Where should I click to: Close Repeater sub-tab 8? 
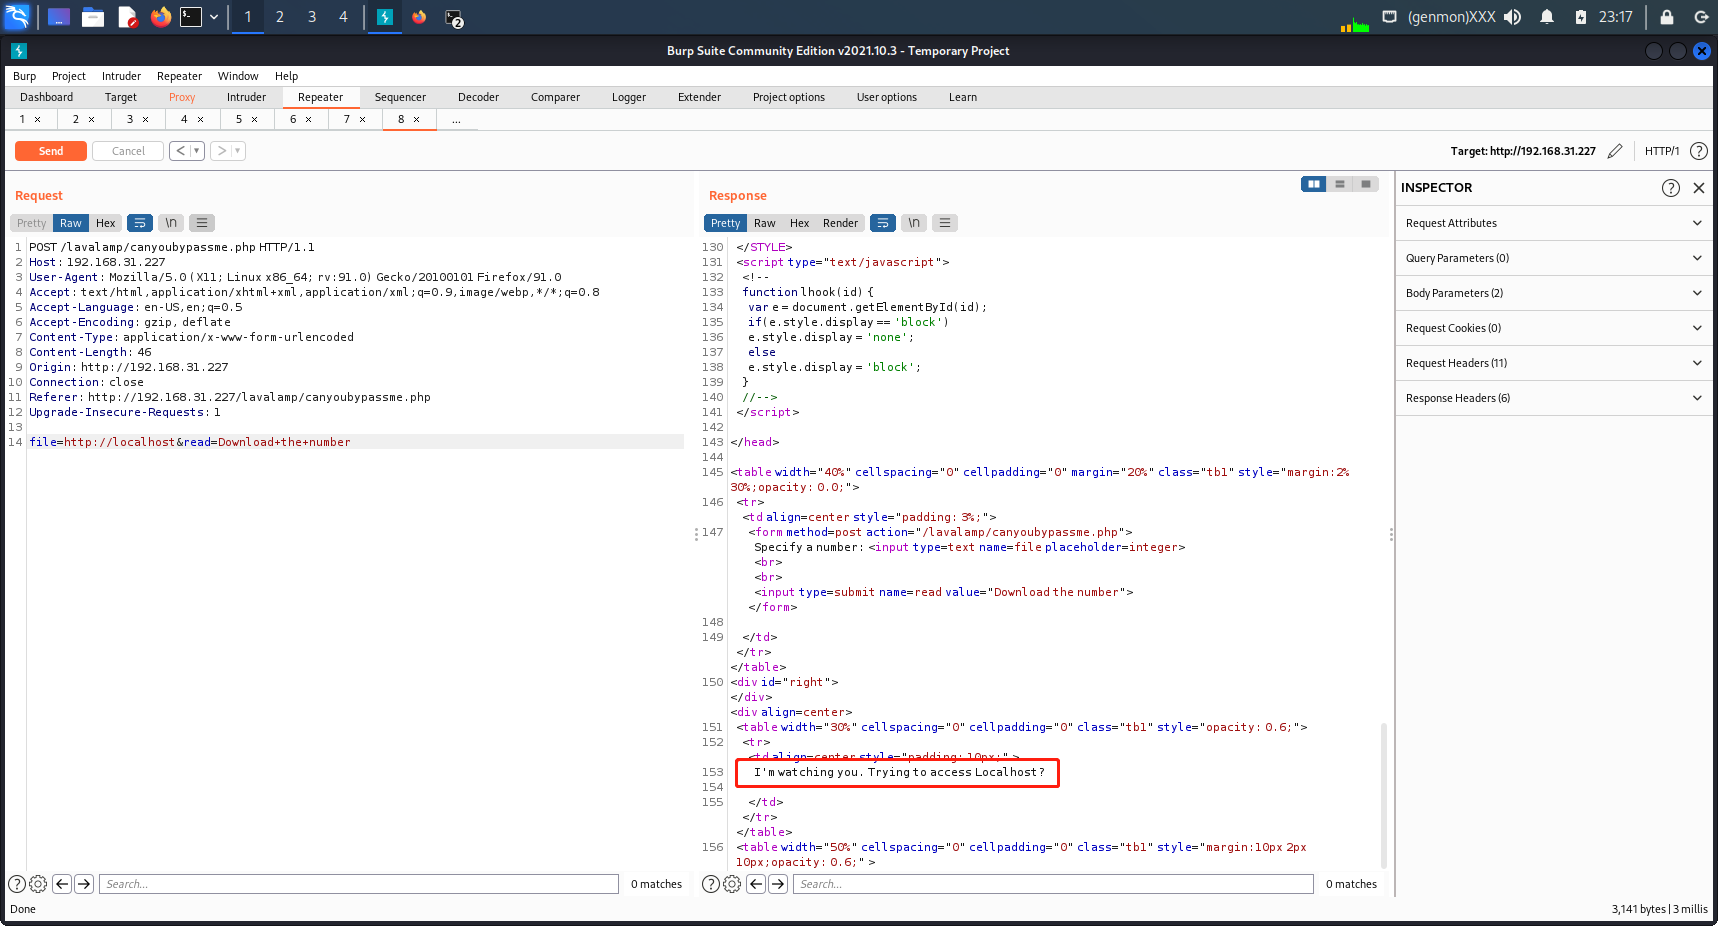(417, 120)
